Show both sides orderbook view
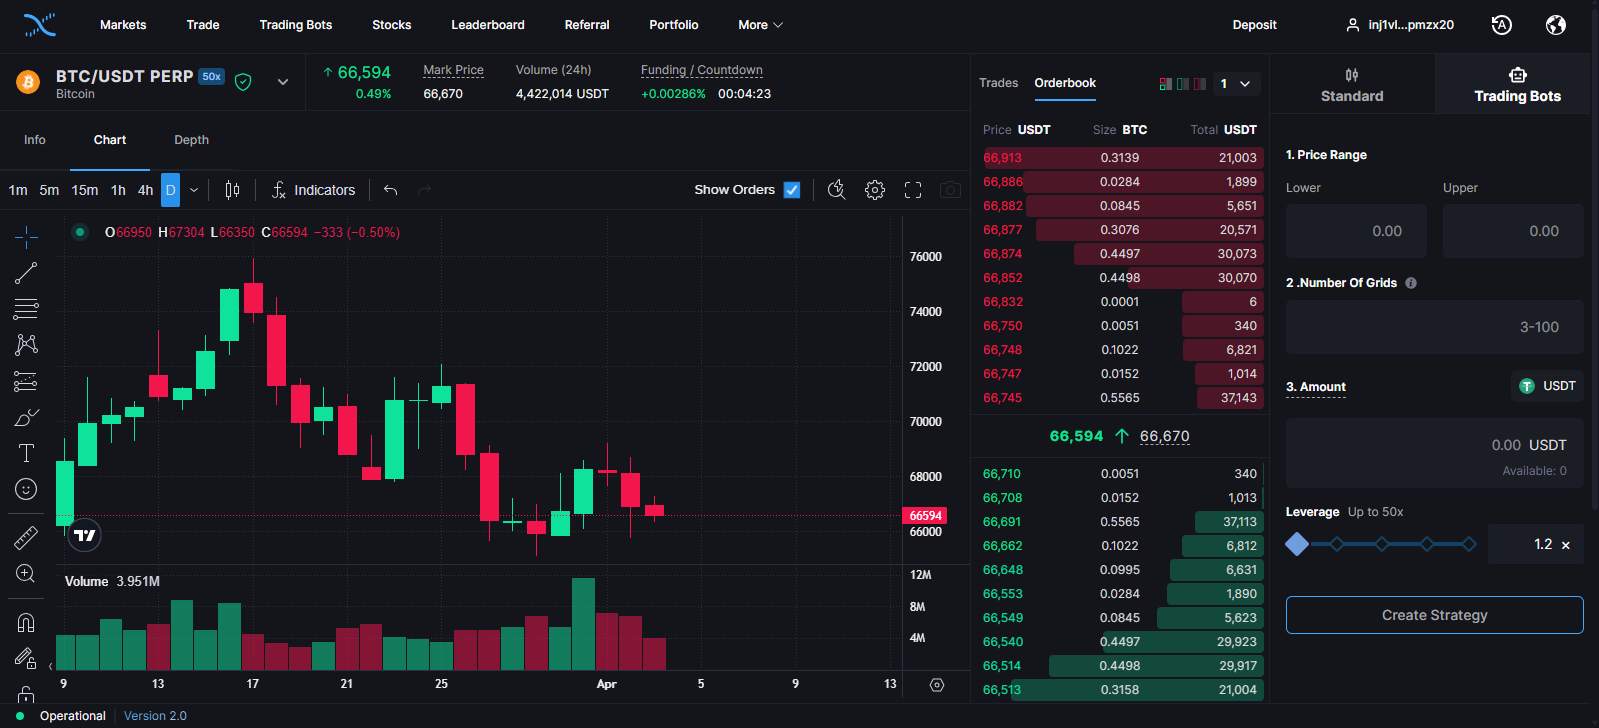Viewport: 1599px width, 728px height. [x=1165, y=84]
